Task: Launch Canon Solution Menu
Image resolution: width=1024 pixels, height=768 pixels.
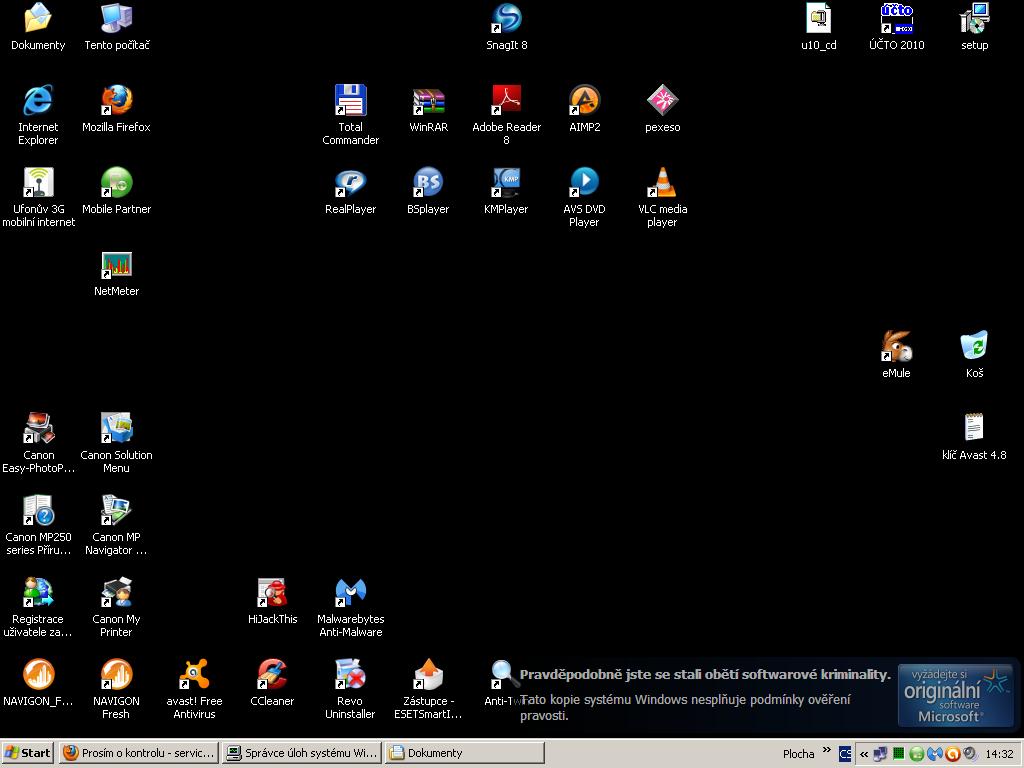Action: pyautogui.click(x=117, y=428)
